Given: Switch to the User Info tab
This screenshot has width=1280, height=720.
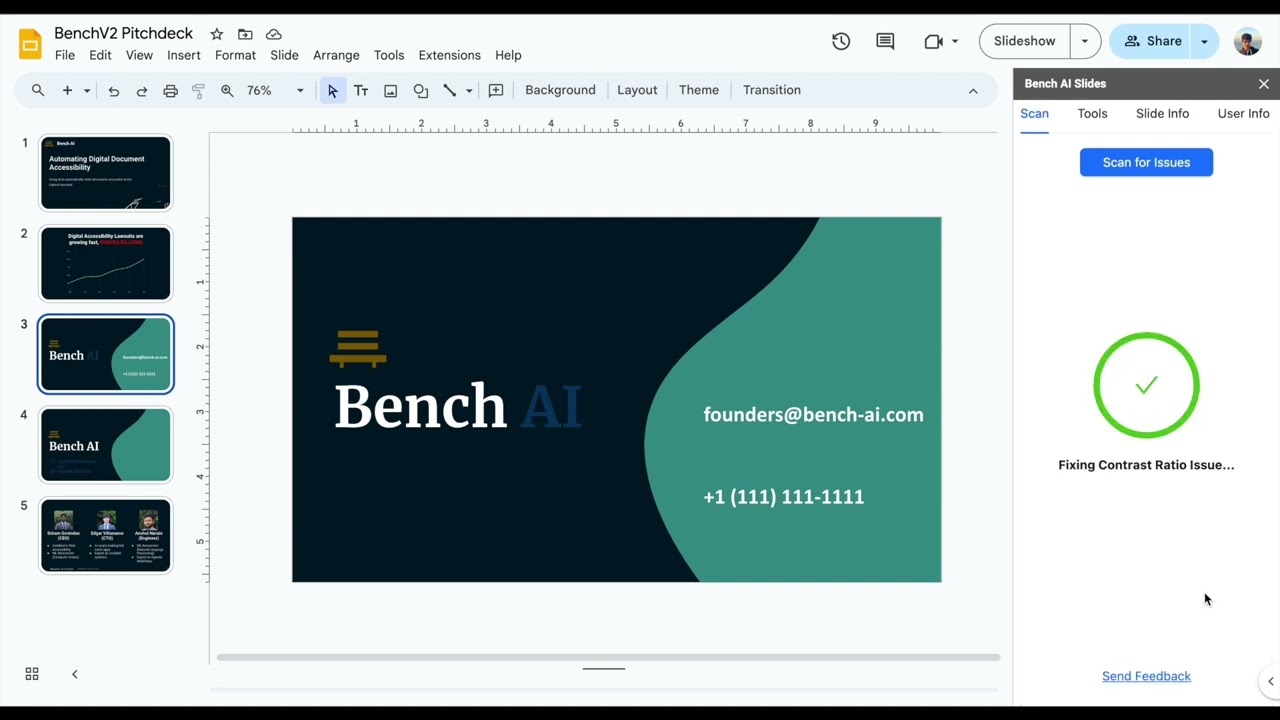Looking at the screenshot, I should click(x=1243, y=114).
